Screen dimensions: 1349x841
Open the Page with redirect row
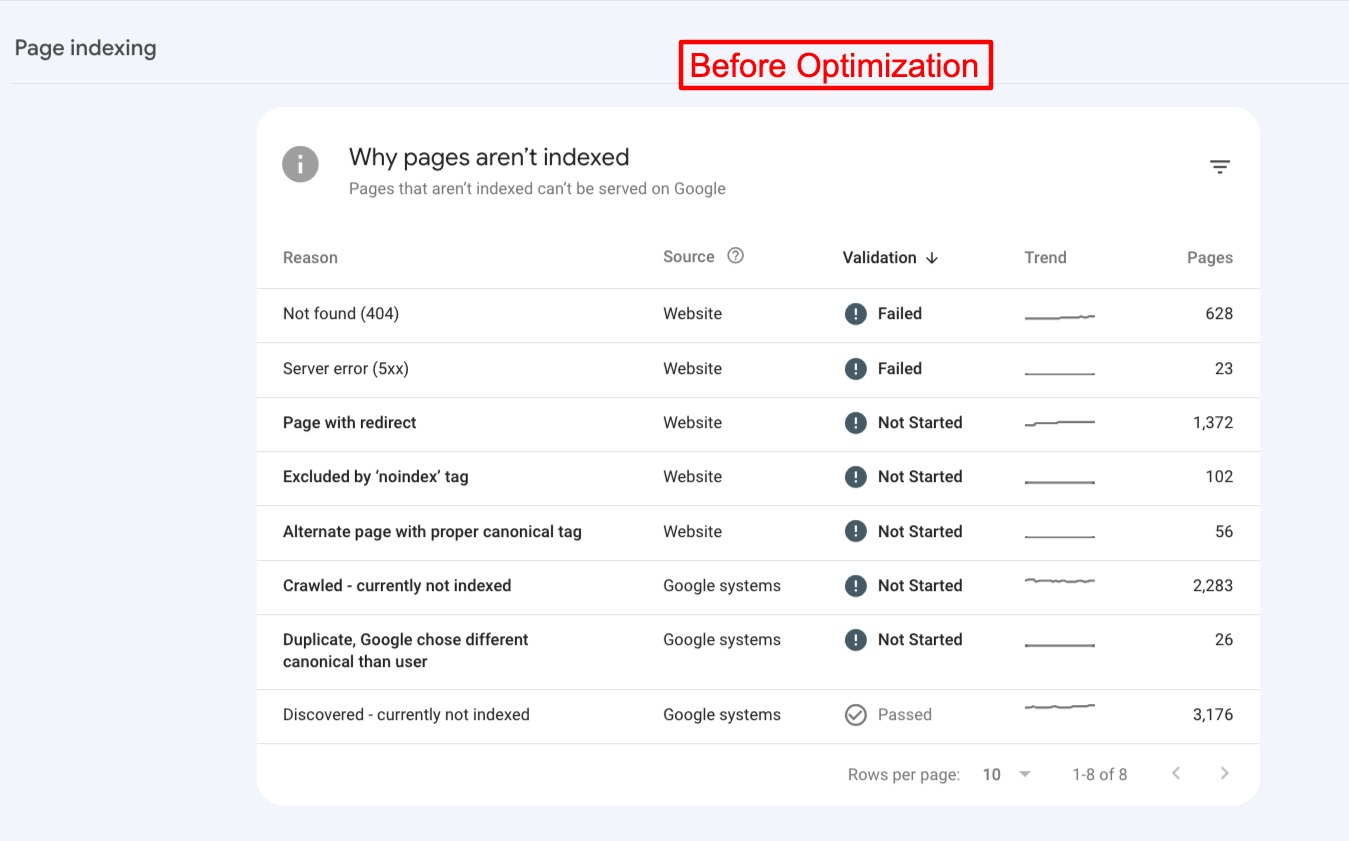350,423
